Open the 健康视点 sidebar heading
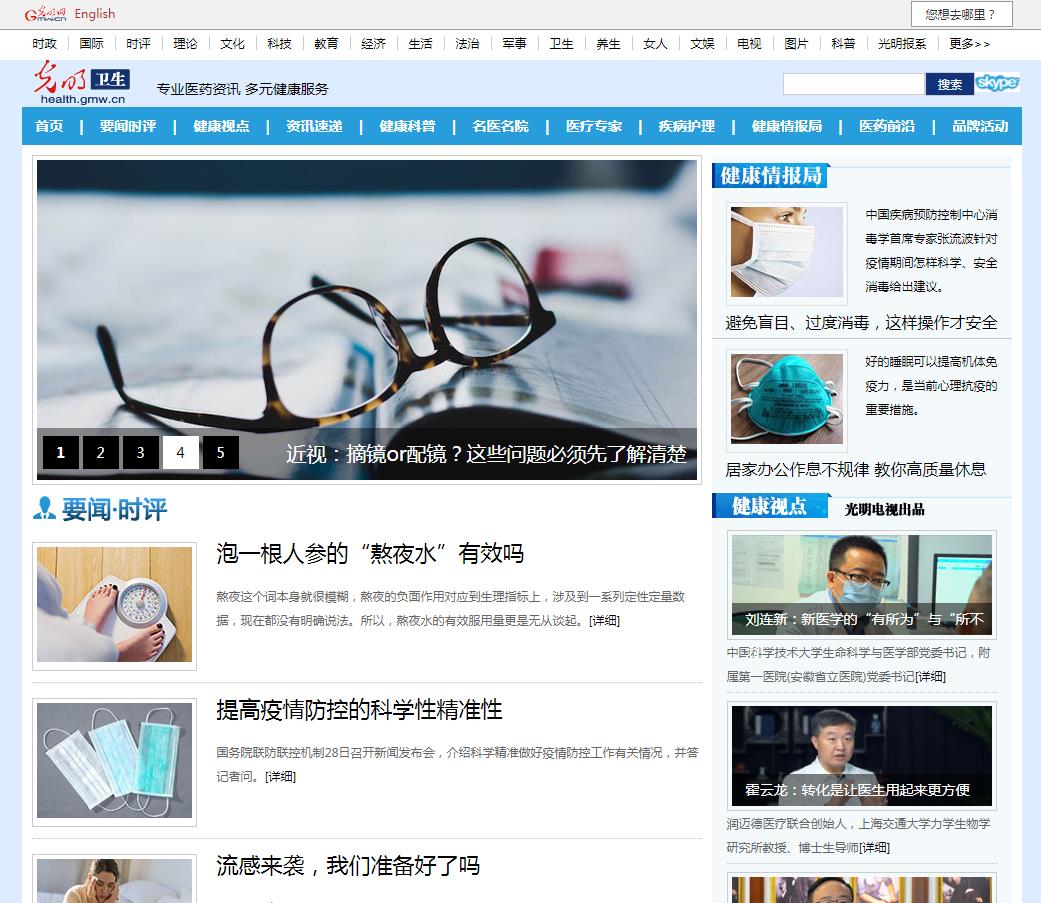The image size is (1041, 903). click(770, 507)
